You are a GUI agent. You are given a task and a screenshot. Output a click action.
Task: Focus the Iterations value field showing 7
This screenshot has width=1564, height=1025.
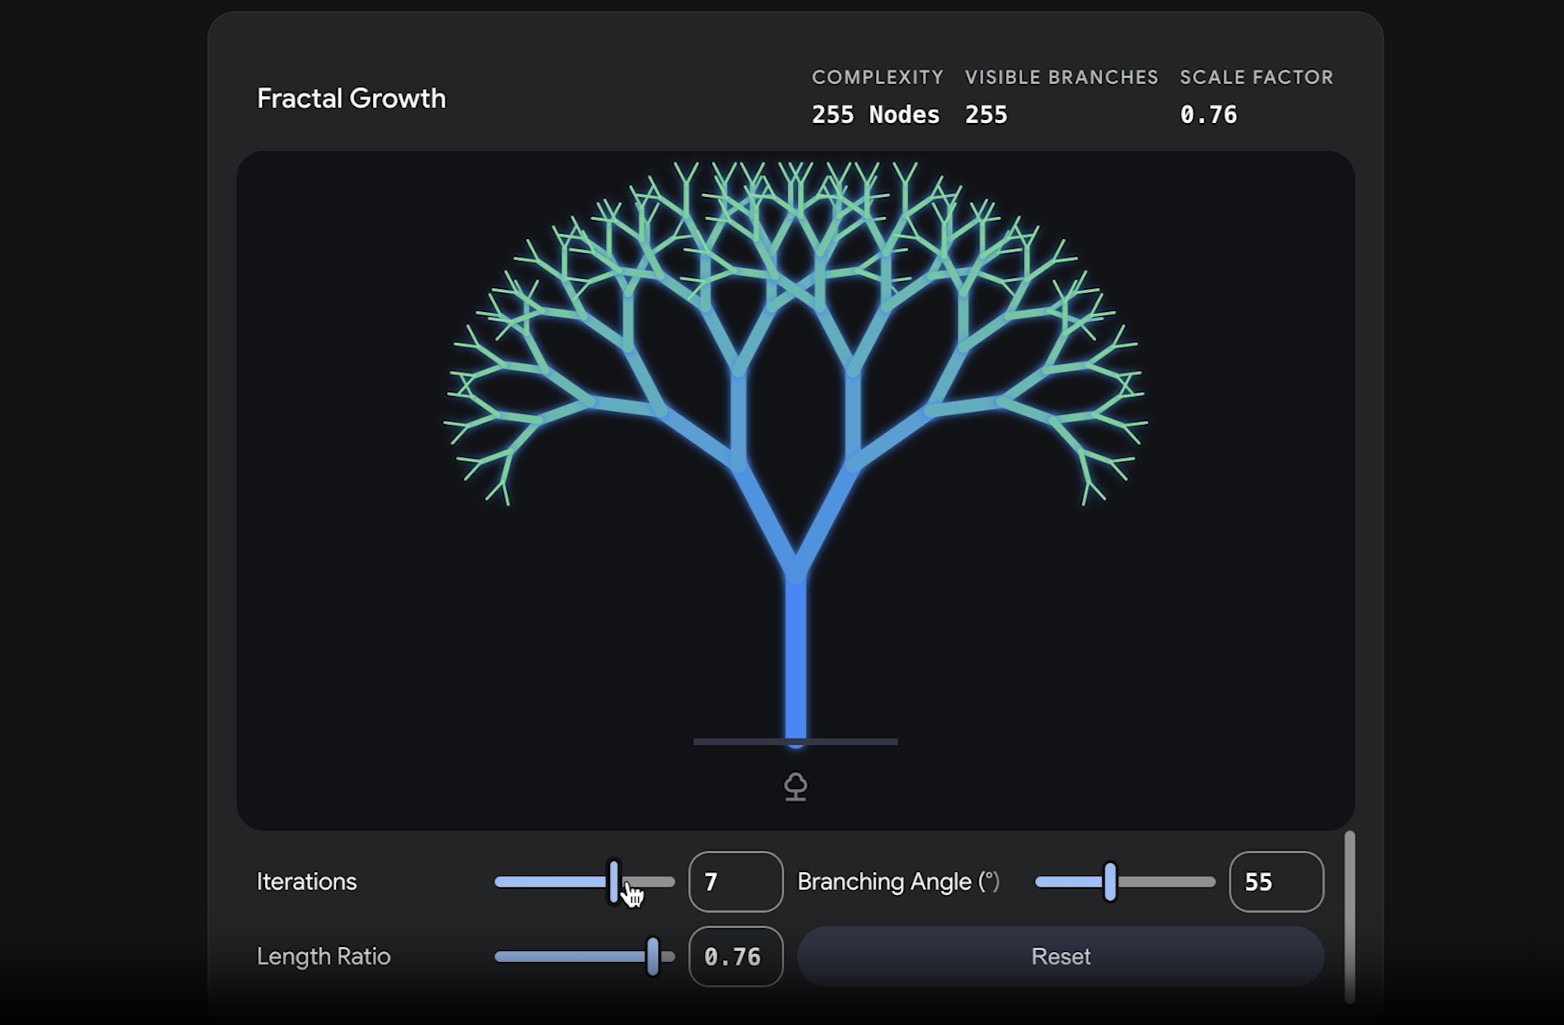(x=735, y=882)
